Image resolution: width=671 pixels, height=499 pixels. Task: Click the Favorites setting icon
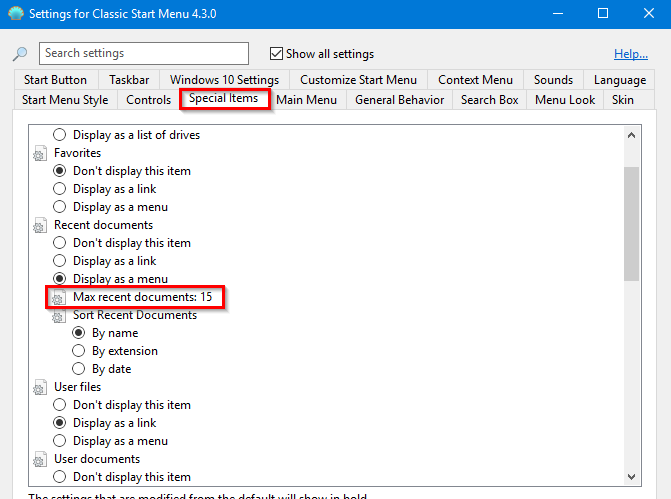[41, 153]
